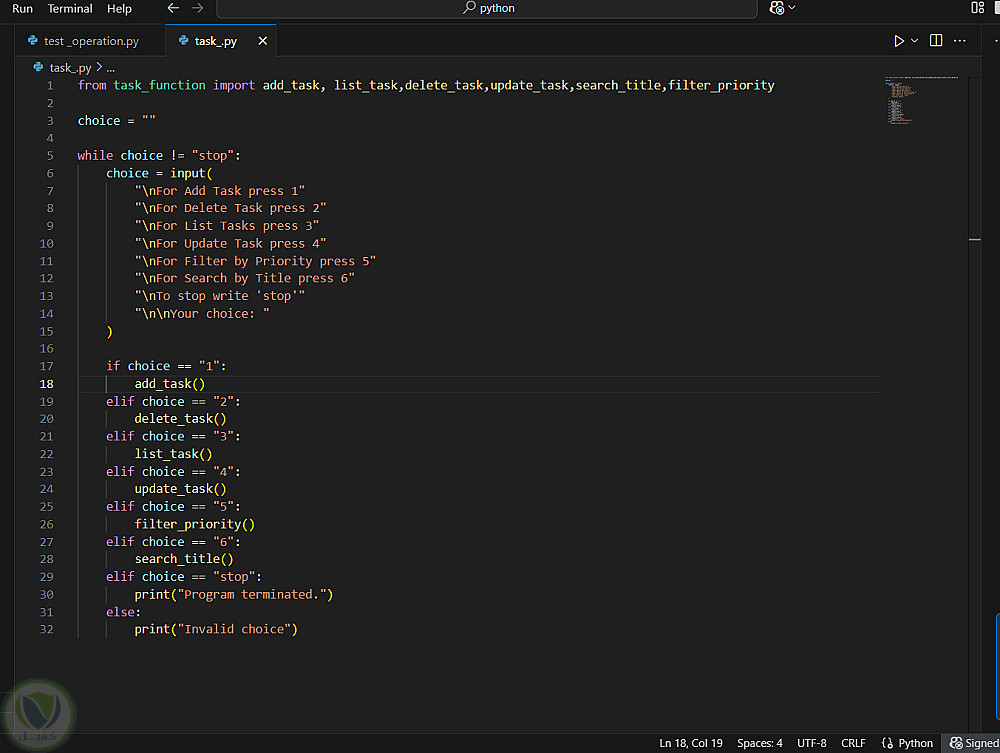Click the python search box in title bar
This screenshot has width=1000, height=753.
click(487, 8)
